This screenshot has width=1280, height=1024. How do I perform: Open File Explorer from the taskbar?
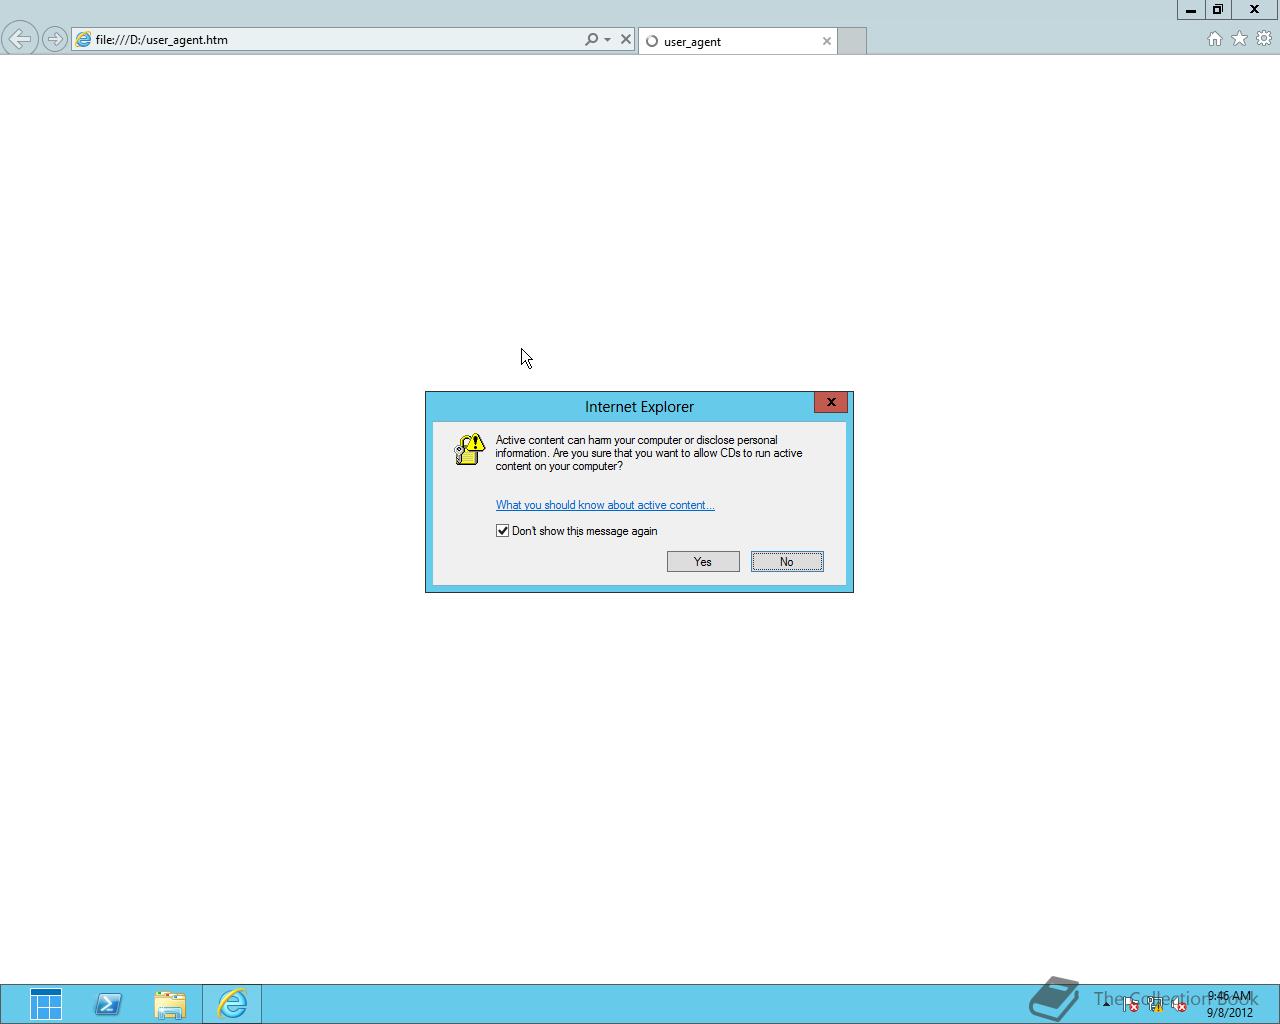point(170,1004)
